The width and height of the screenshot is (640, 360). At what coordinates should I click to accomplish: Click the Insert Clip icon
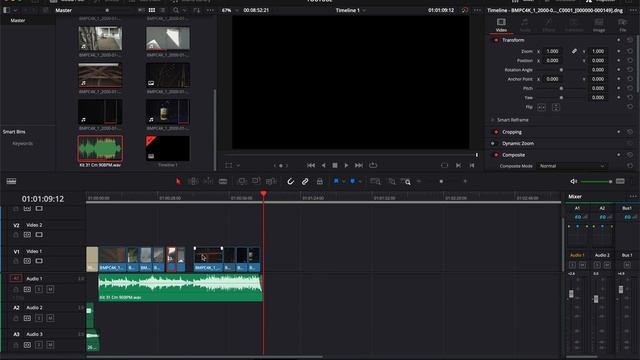pos(242,181)
